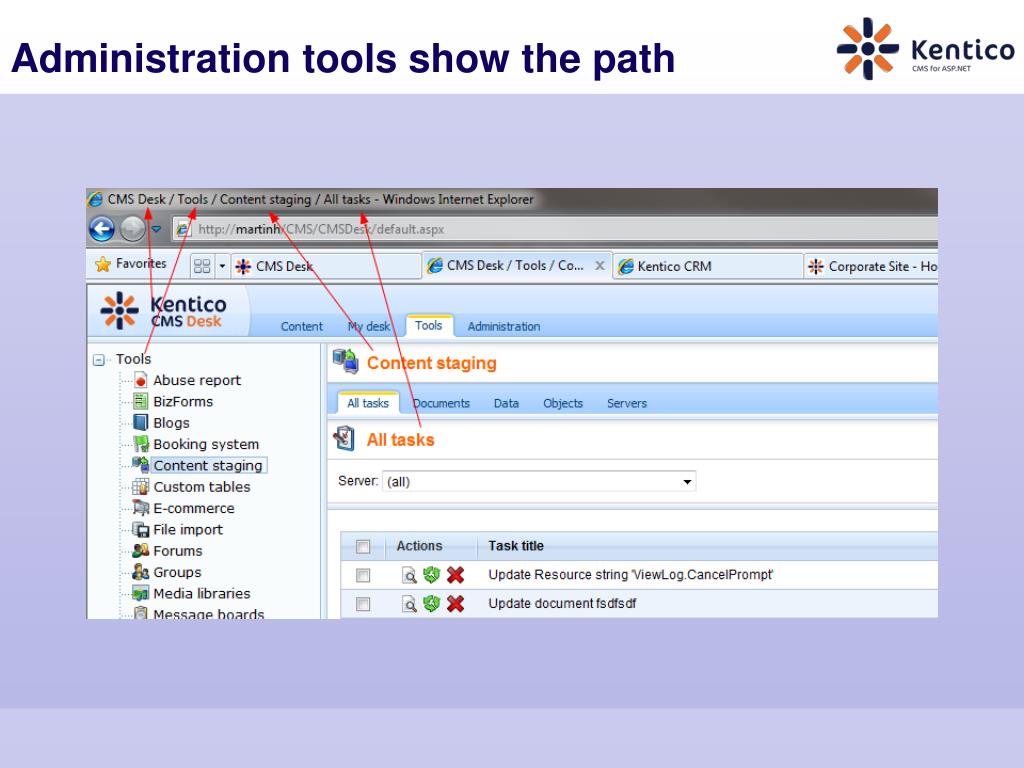Open Groups in the Tools tree
Screen dimensions: 1024x768
[178, 573]
